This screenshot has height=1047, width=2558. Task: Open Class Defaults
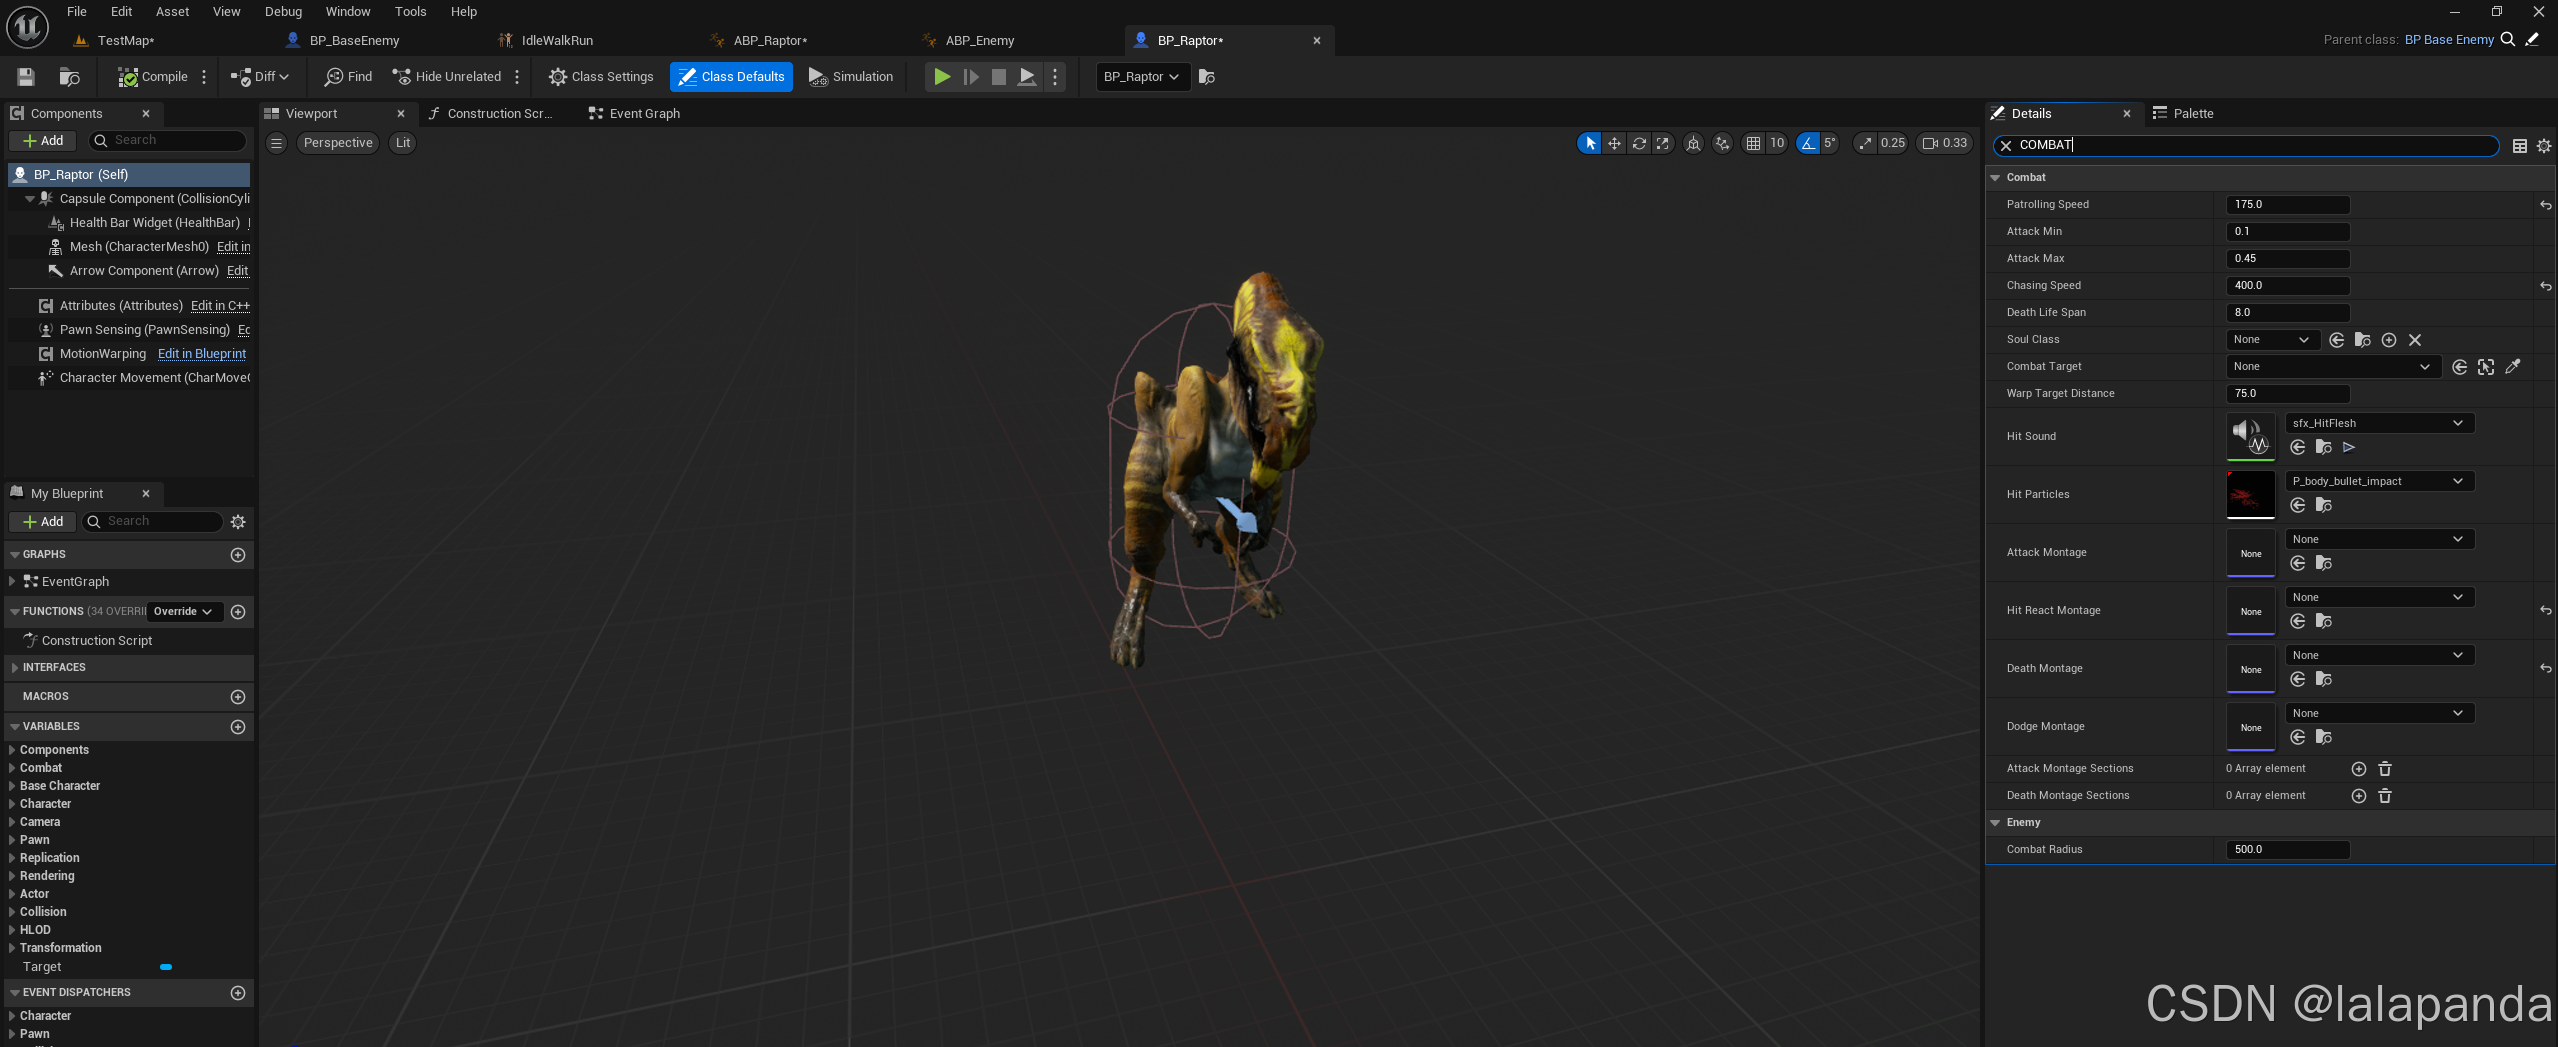coord(731,77)
